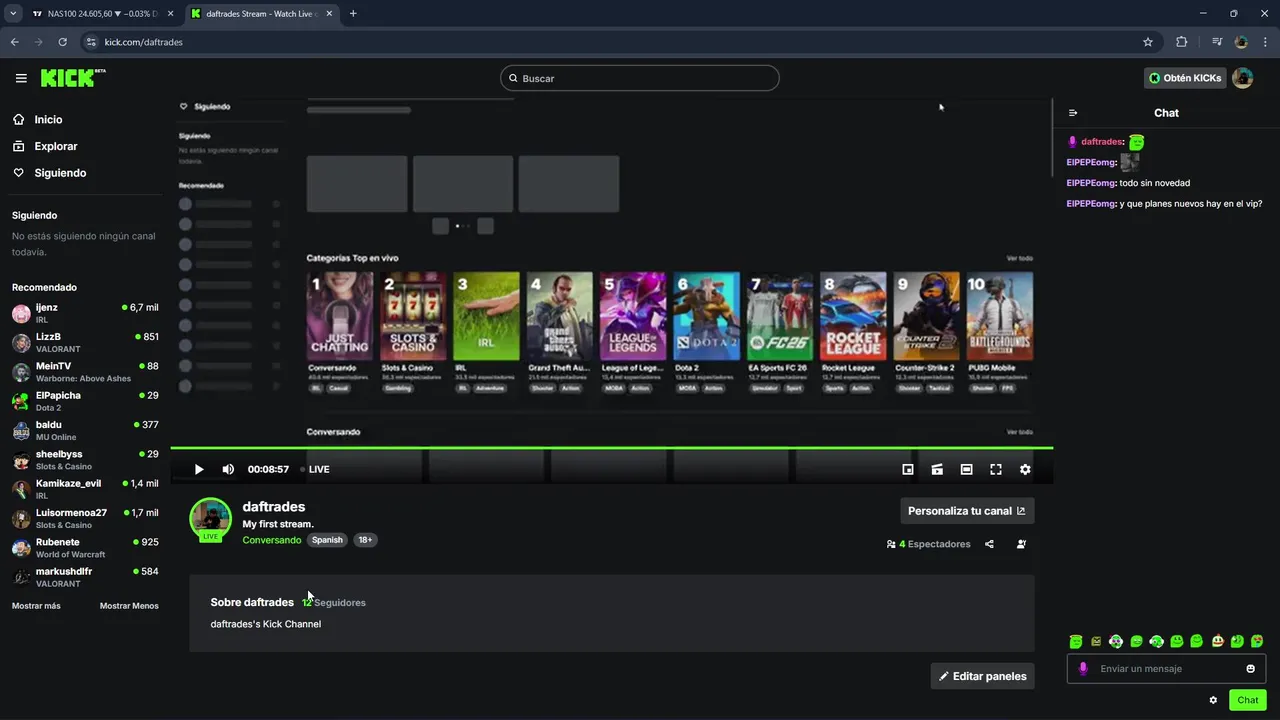The width and height of the screenshot is (1280, 720).
Task: Open browser extensions puzzle icon
Action: [1182, 42]
